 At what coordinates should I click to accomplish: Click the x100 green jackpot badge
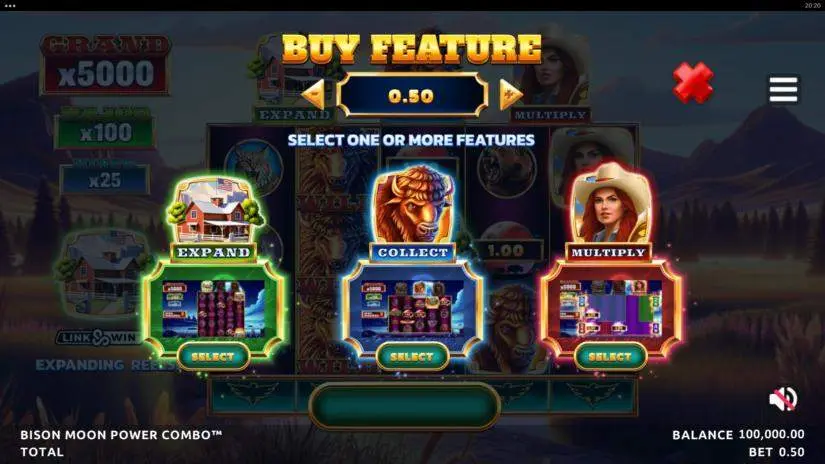[x=105, y=129]
